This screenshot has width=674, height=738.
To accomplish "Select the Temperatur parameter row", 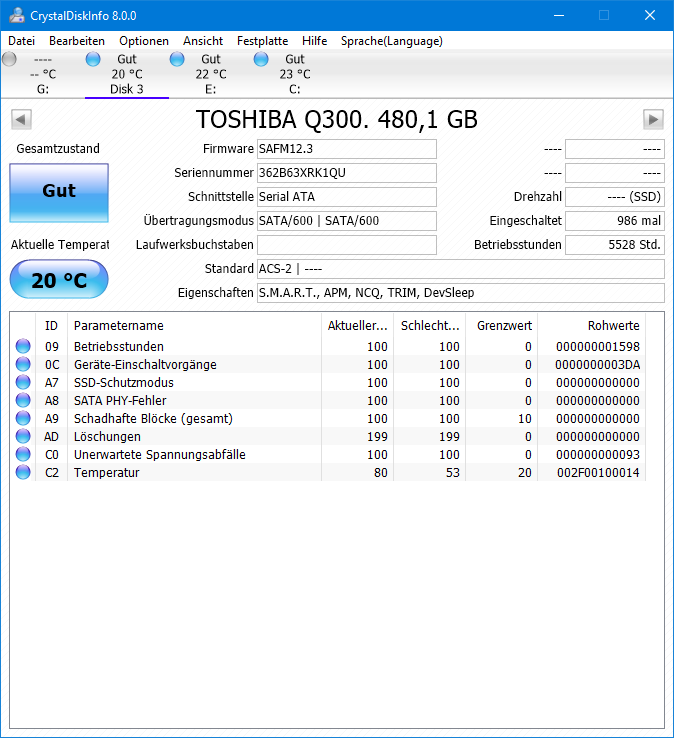I will pyautogui.click(x=328, y=473).
